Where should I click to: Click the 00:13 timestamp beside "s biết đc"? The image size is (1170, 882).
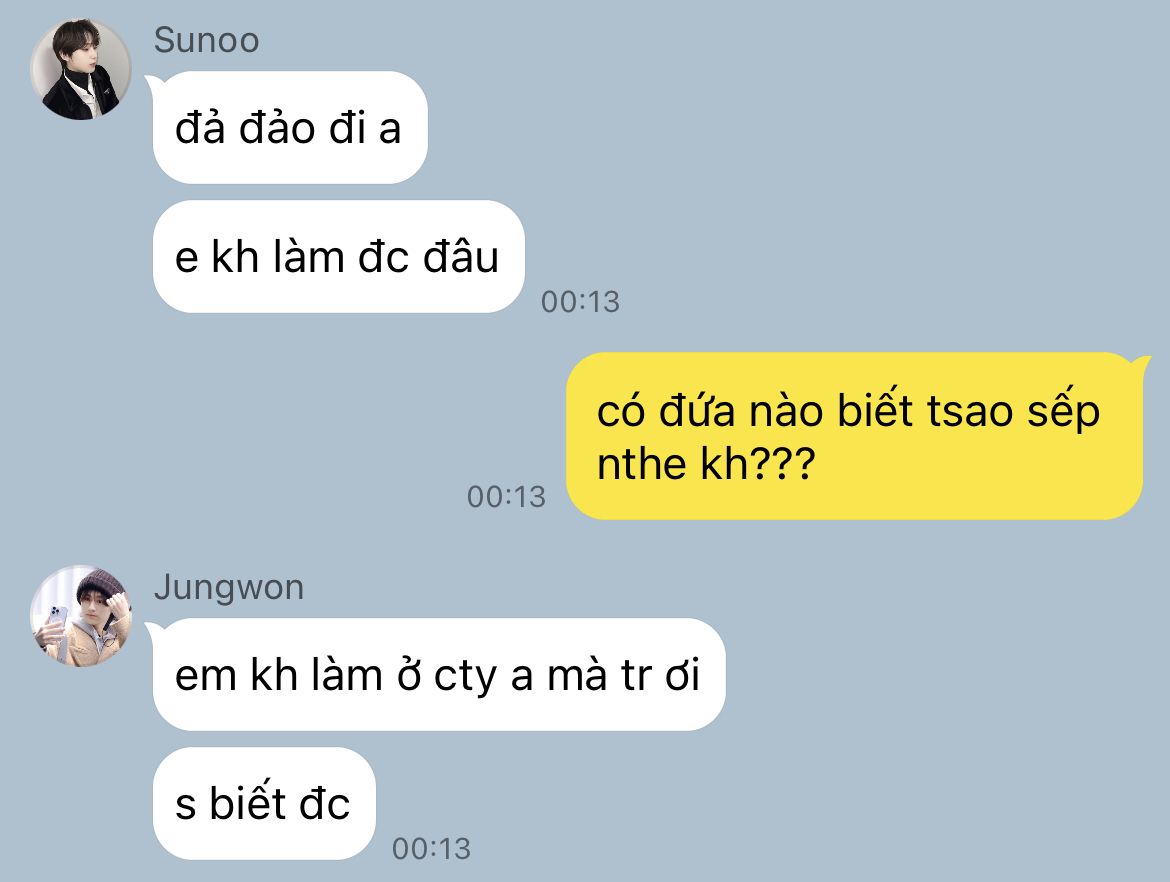click(x=431, y=848)
